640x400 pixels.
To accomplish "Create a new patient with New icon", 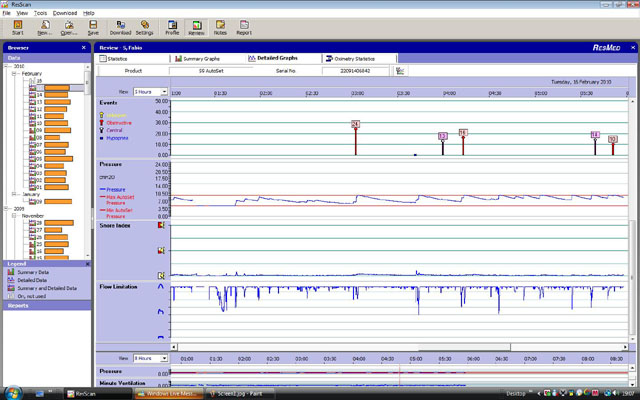I will 45,28.
